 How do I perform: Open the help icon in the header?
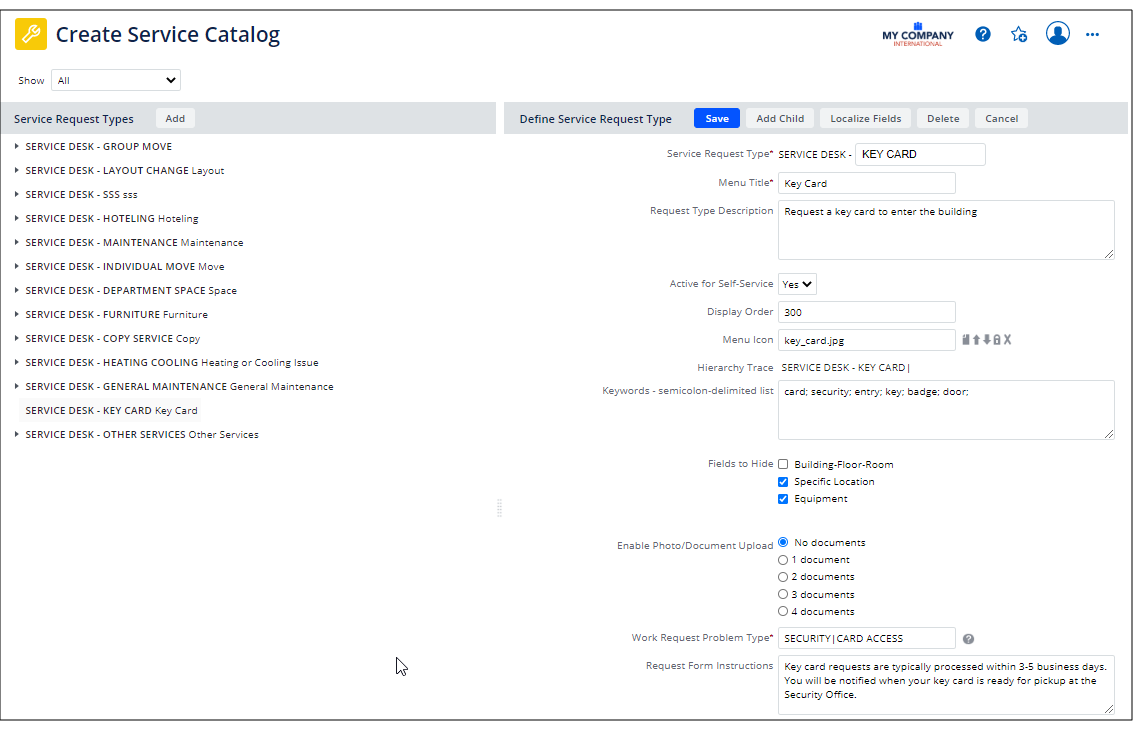[x=982, y=33]
